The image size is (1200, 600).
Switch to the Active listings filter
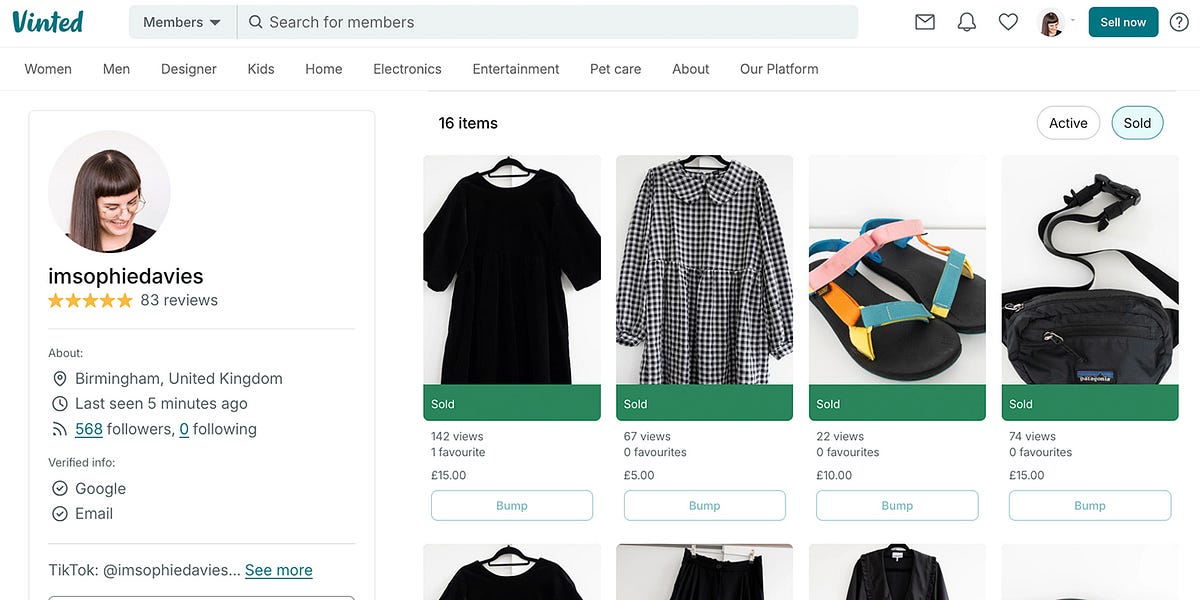(x=1068, y=122)
